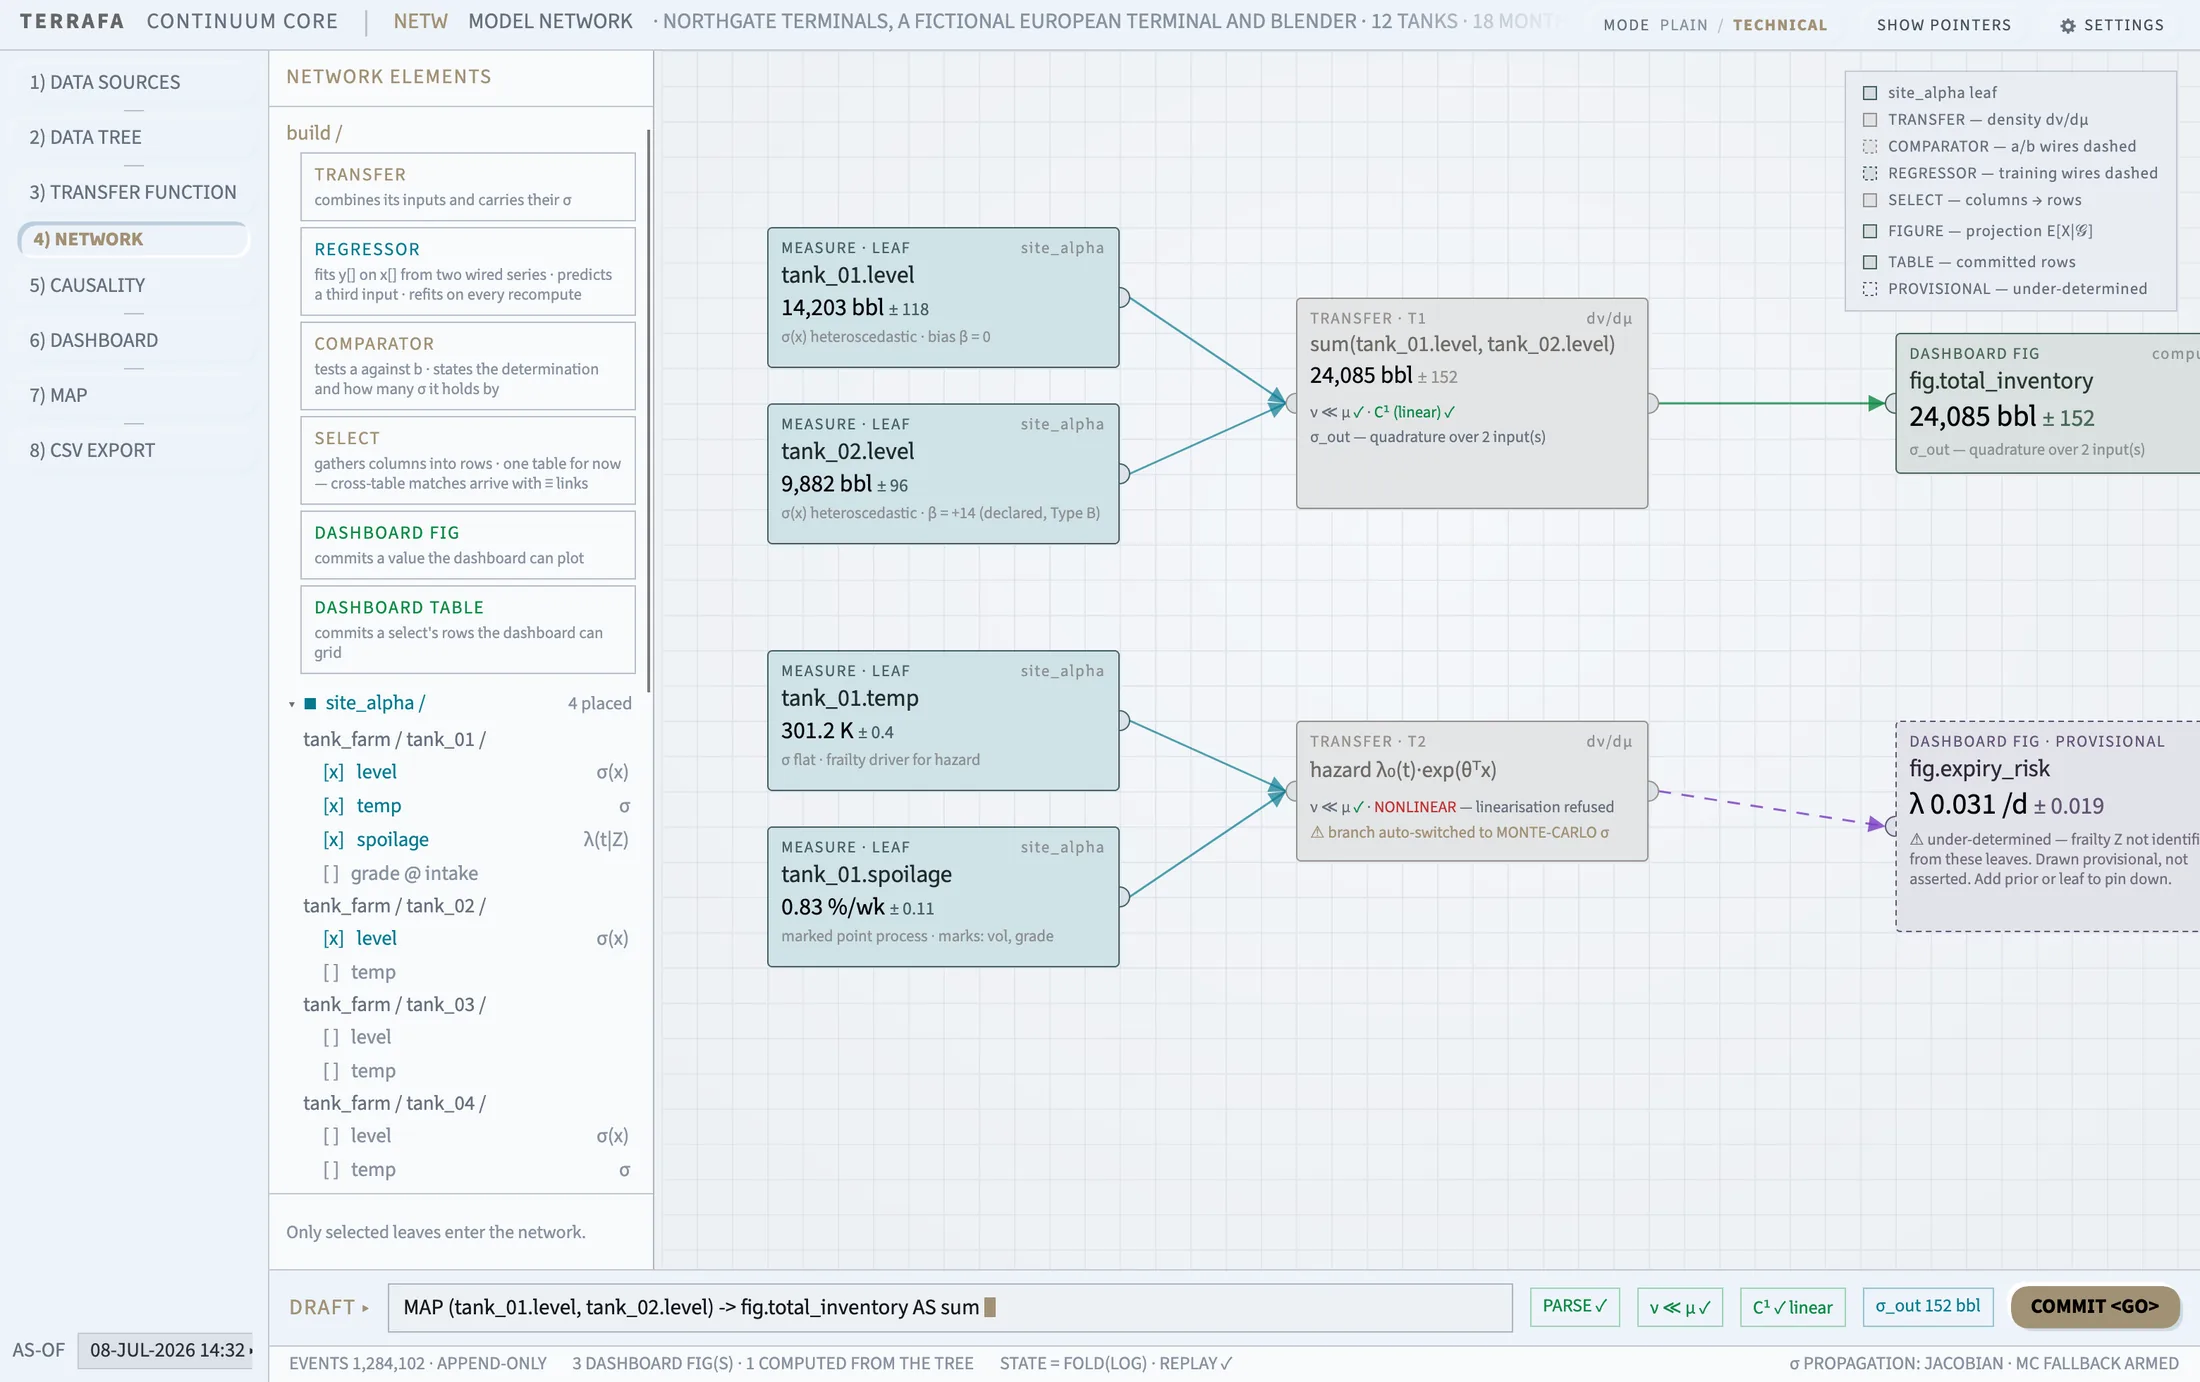This screenshot has width=2200, height=1382.
Task: Click the COMPARATOR legend swatch
Action: (1870, 147)
